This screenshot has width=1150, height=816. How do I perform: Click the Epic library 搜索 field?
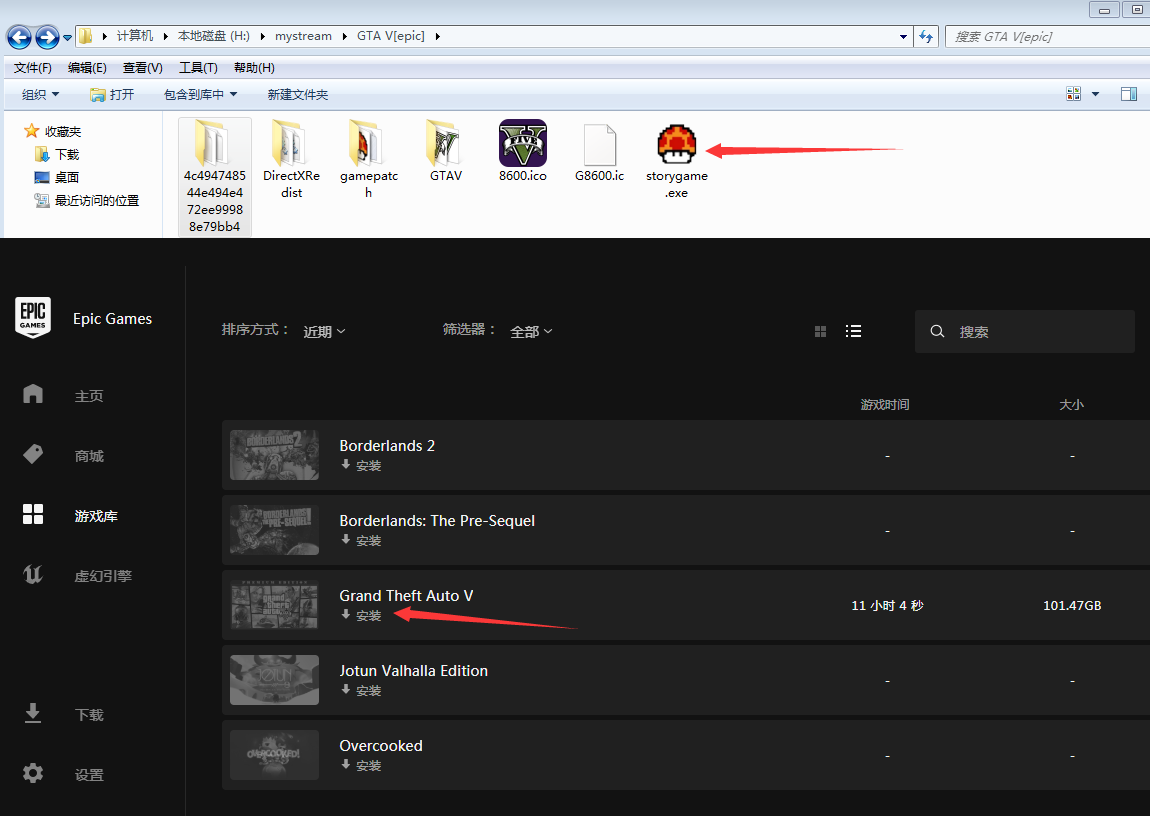point(1025,331)
